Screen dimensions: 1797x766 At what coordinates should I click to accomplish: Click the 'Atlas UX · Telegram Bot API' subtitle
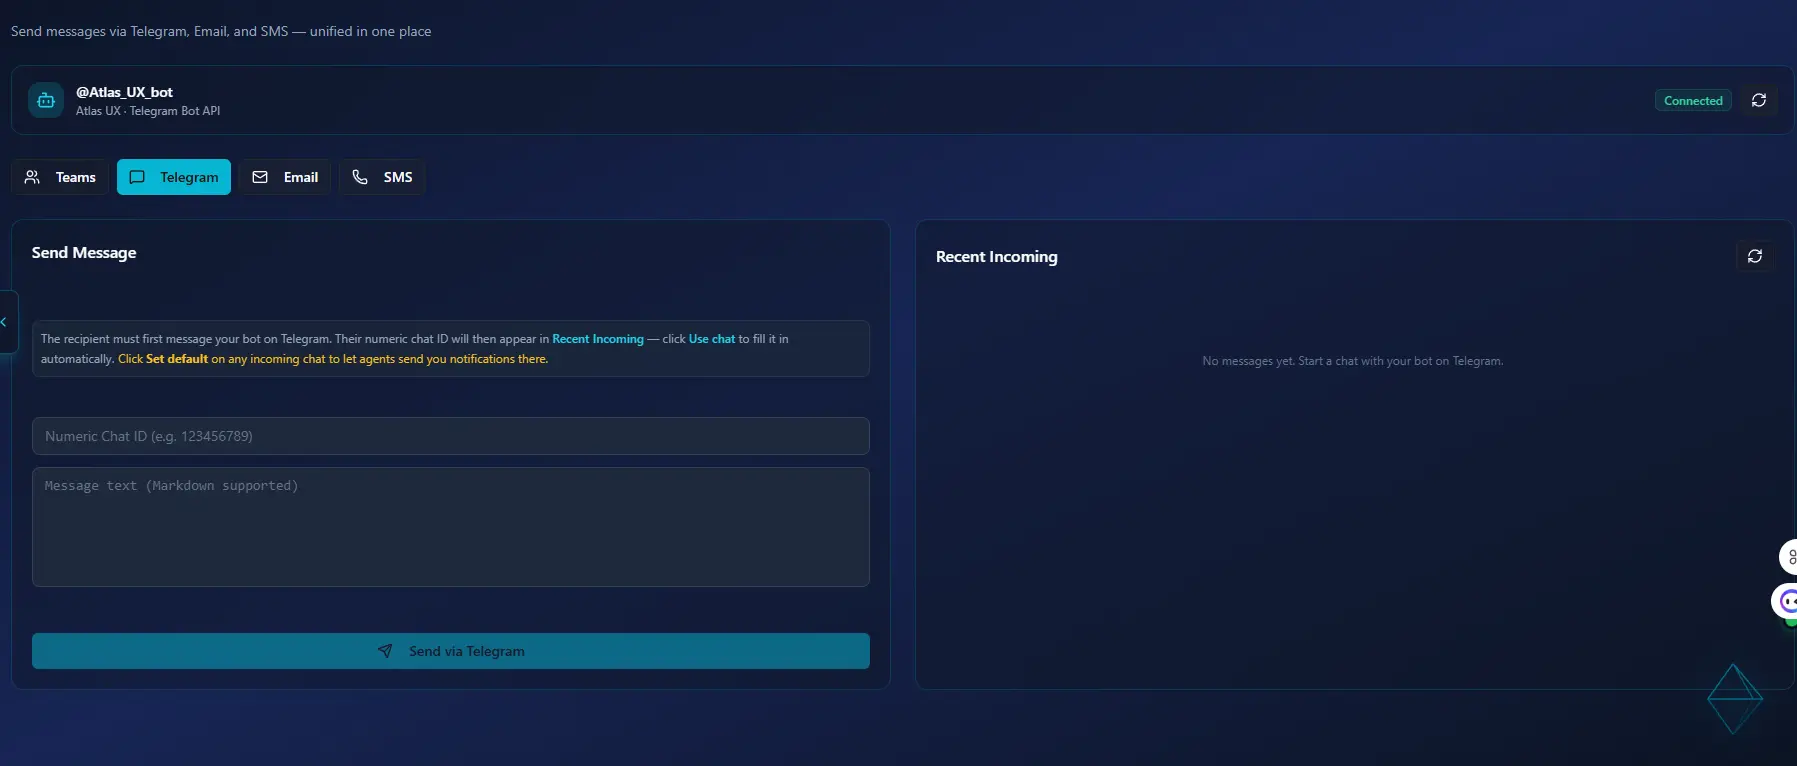pyautogui.click(x=148, y=111)
